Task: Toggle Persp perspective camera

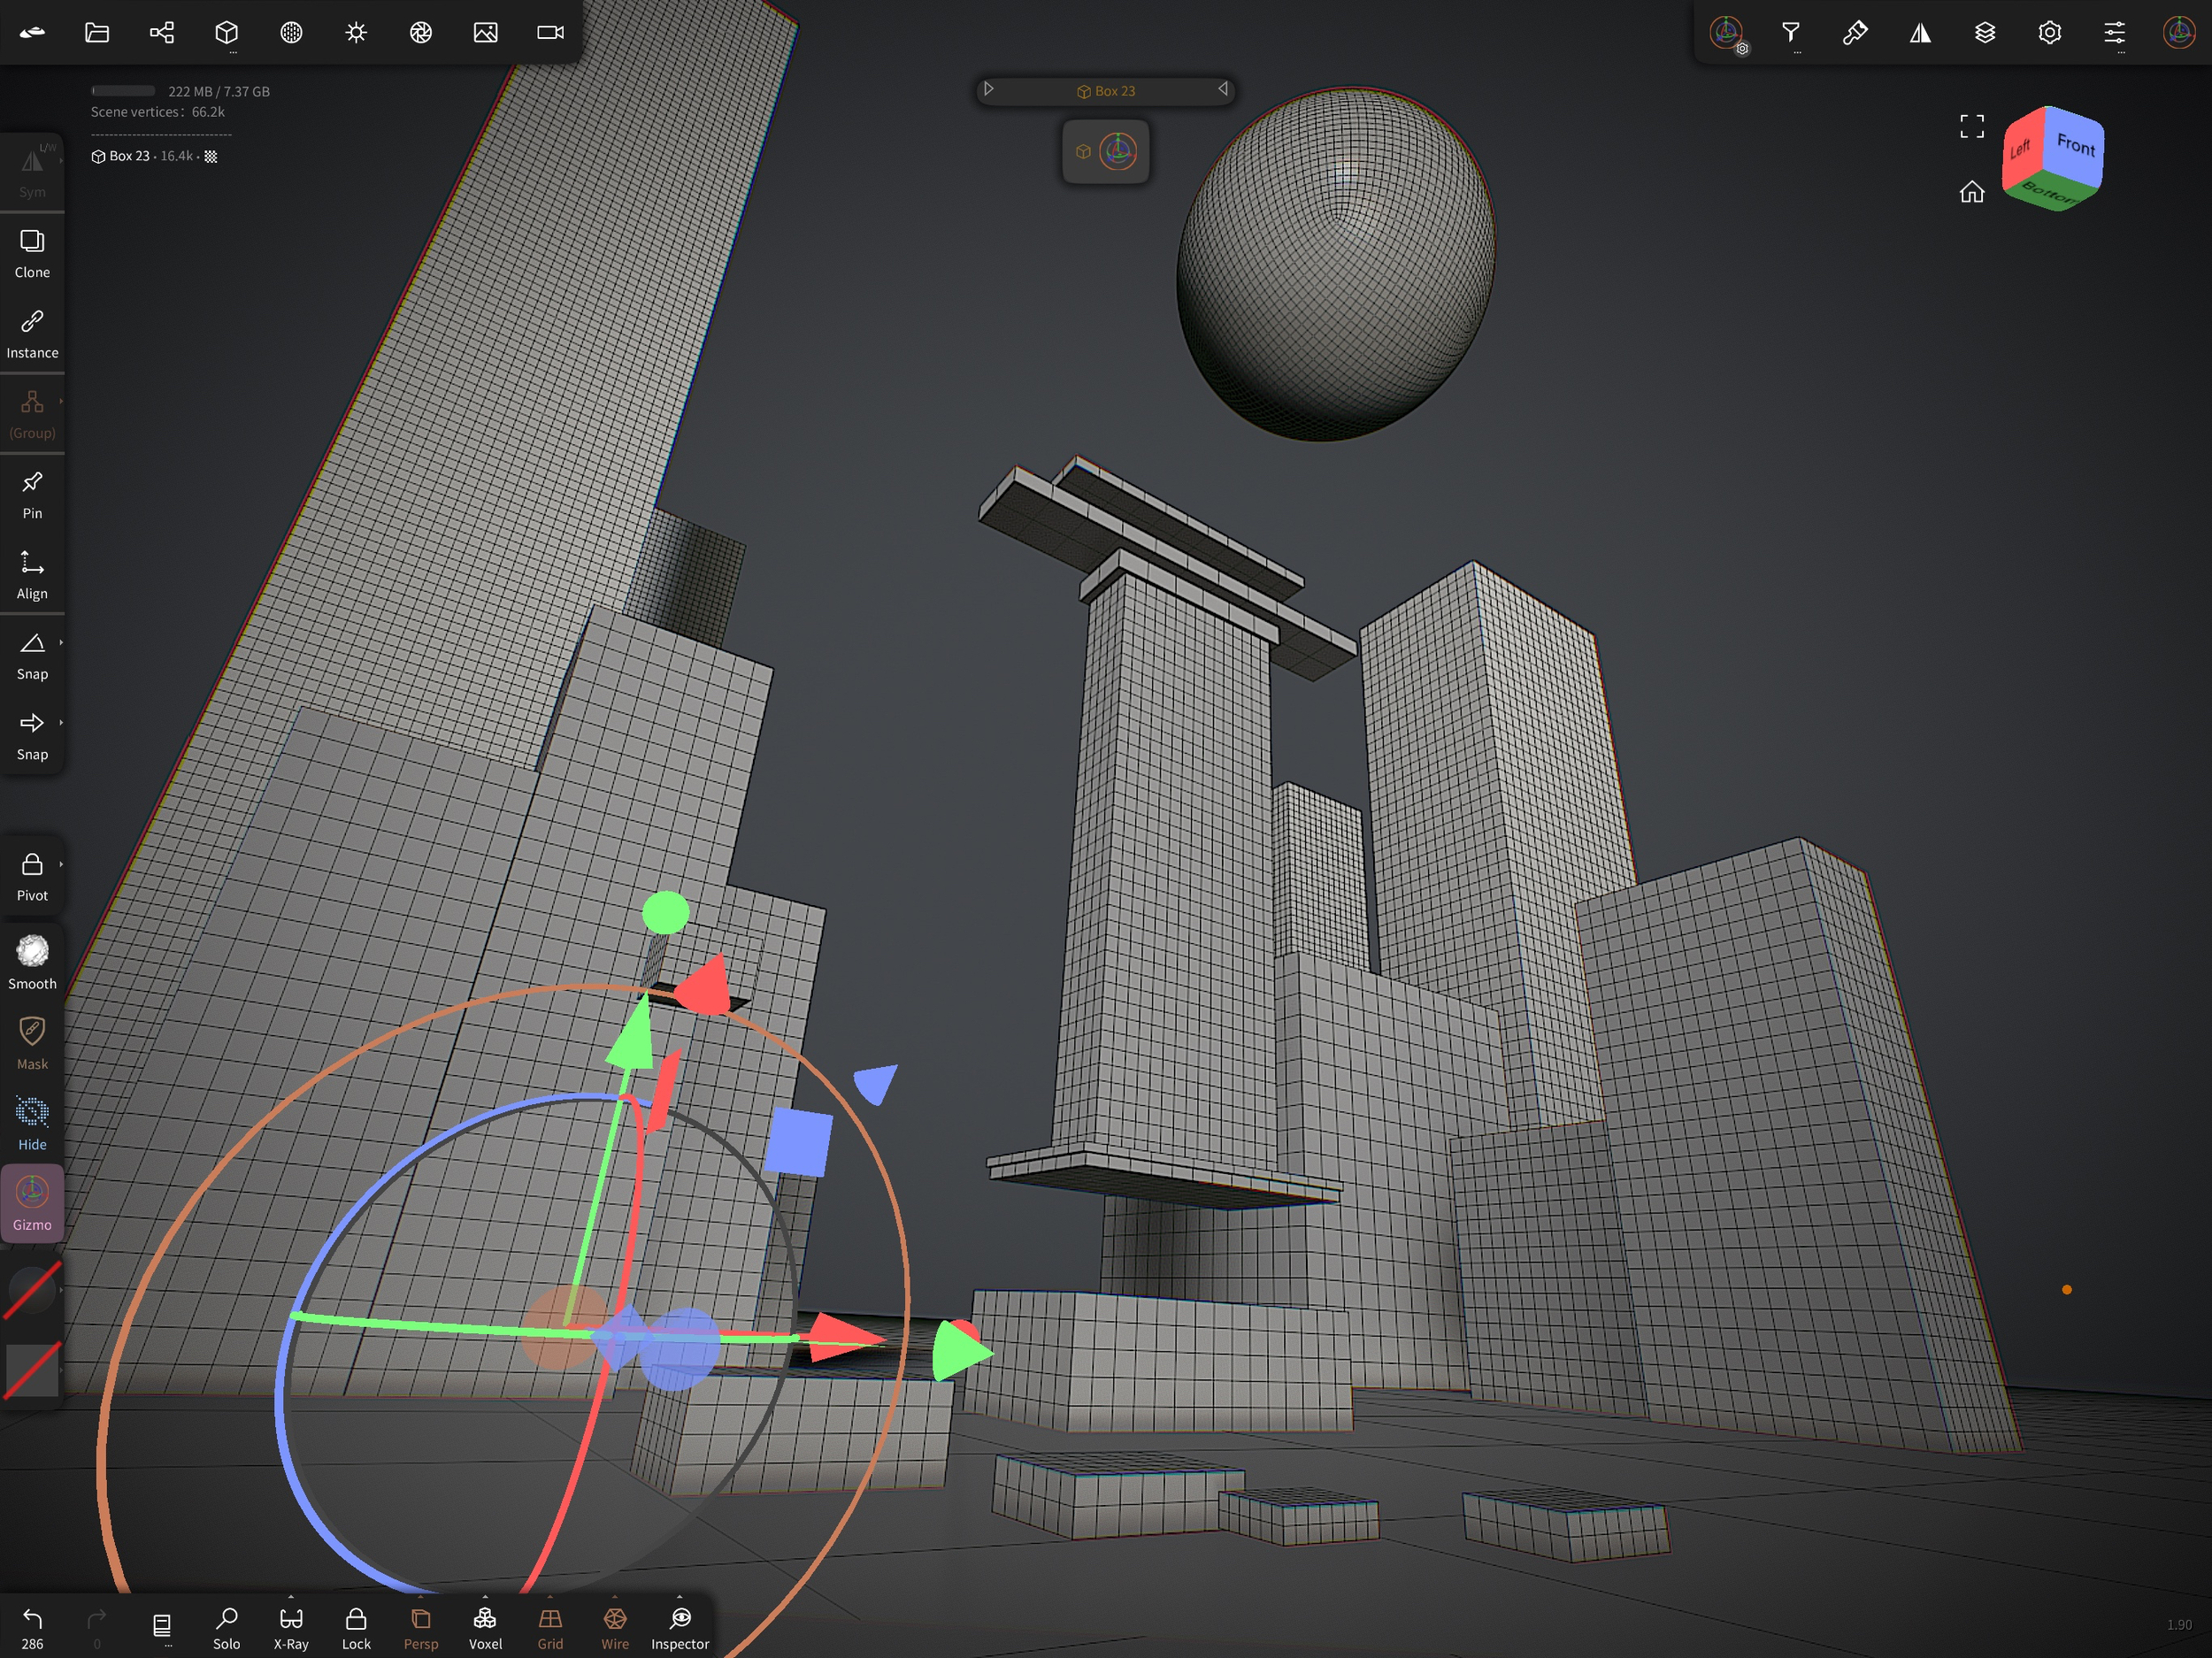Action: [421, 1626]
